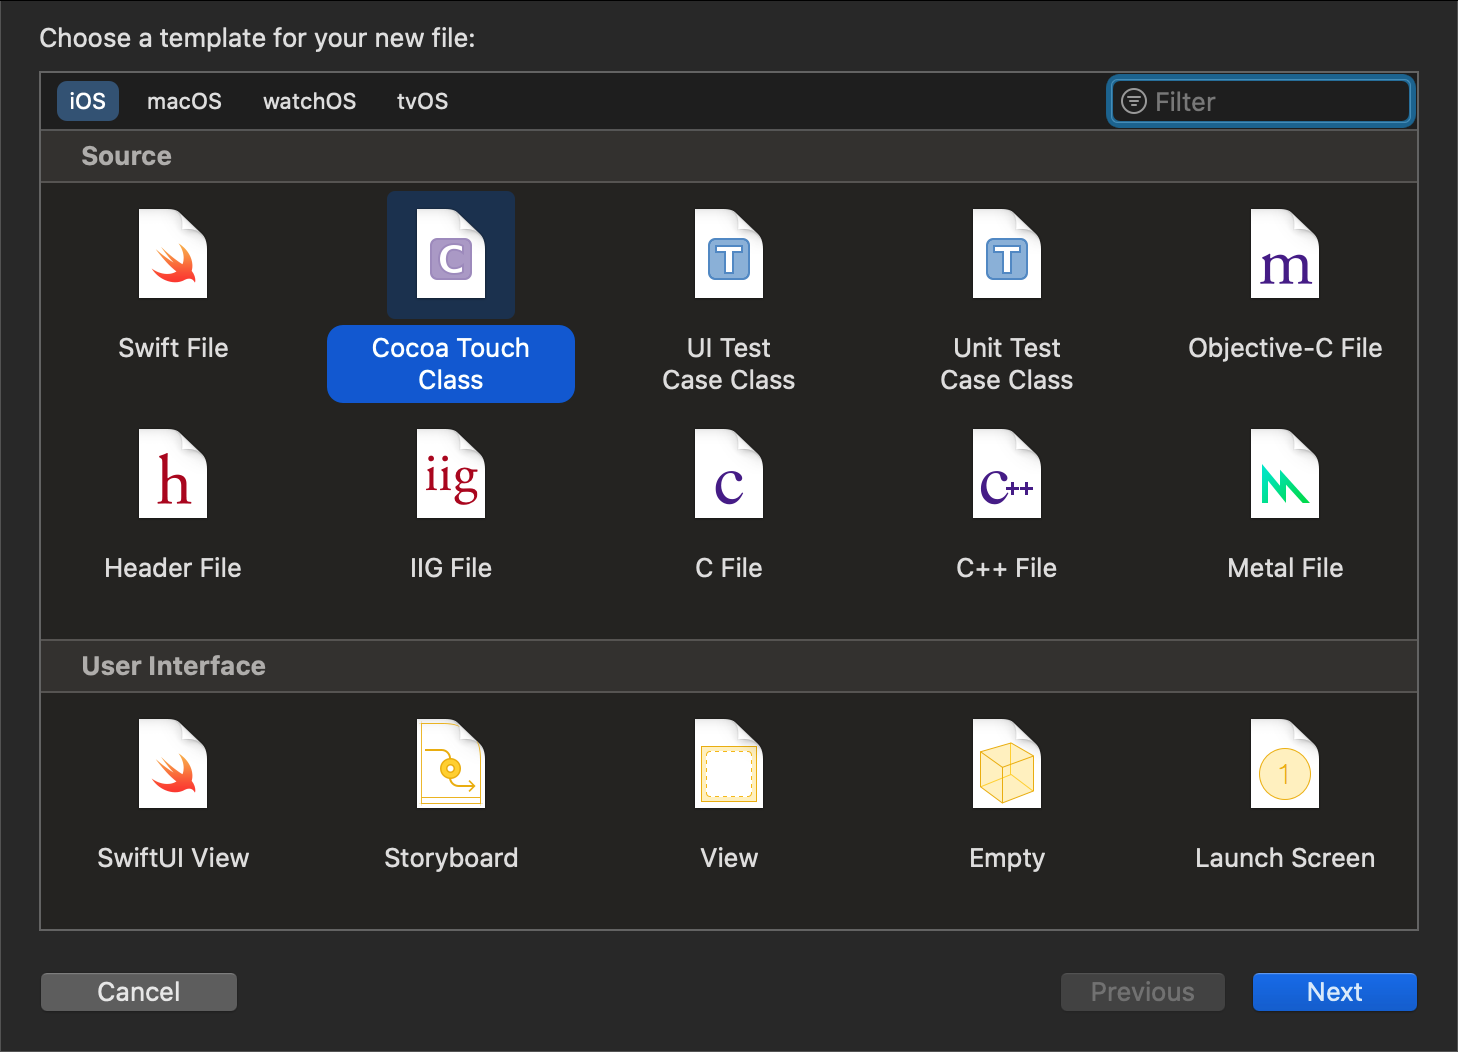The height and width of the screenshot is (1052, 1458).
Task: Choose the UI Test Case Class icon
Action: [x=728, y=254]
